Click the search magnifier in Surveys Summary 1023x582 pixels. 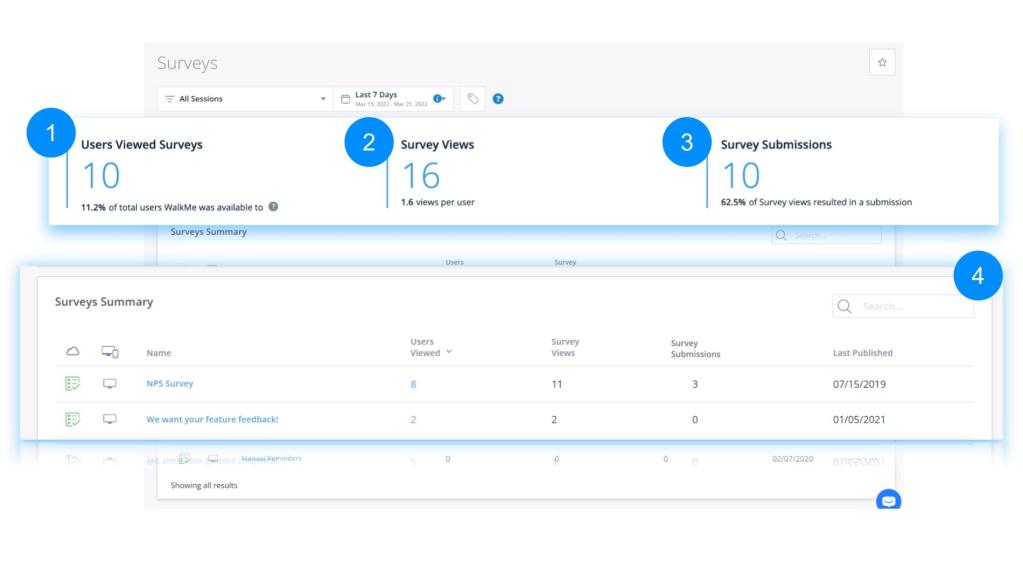(x=845, y=306)
